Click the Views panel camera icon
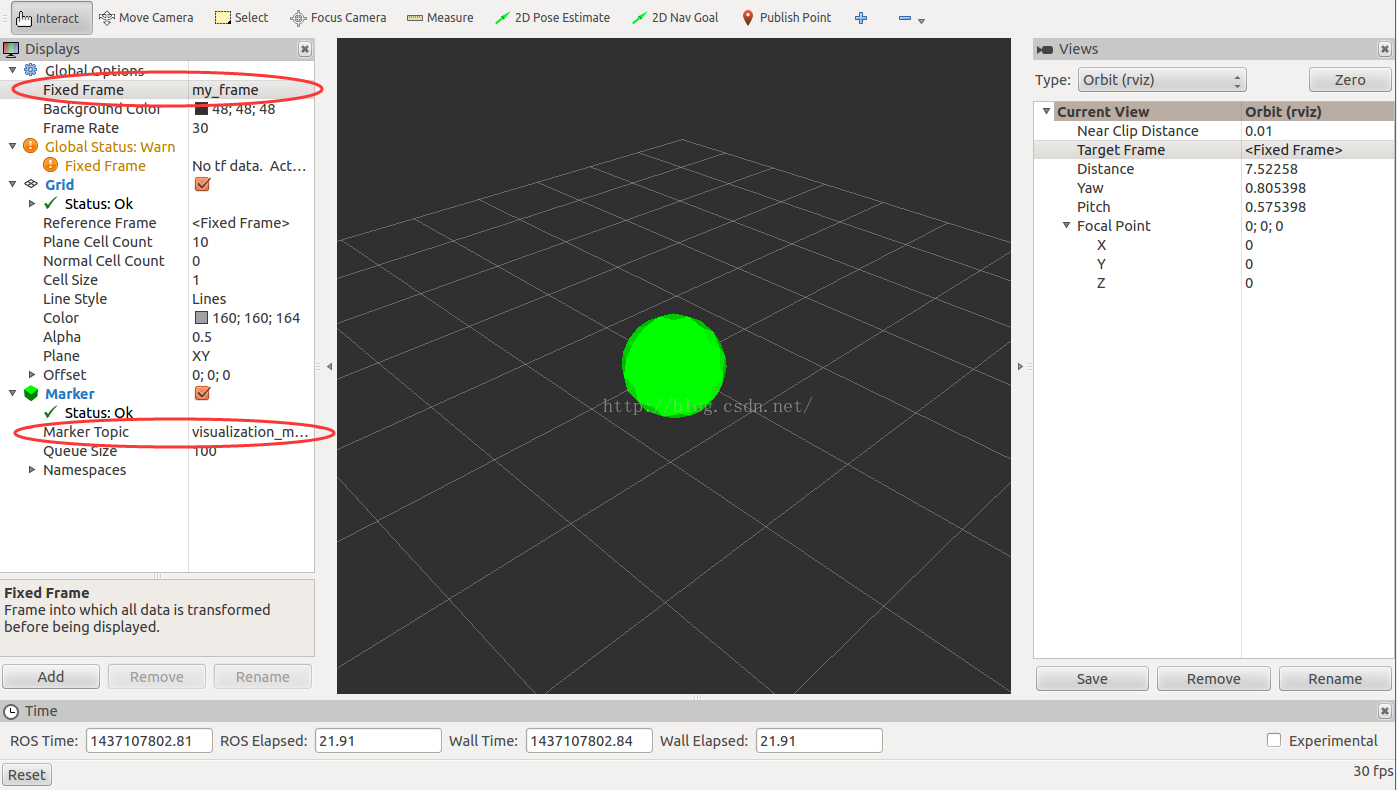 (x=1045, y=49)
